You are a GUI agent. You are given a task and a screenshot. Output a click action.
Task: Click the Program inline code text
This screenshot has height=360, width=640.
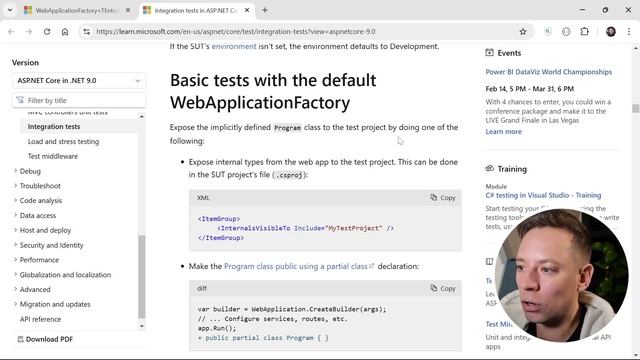287,128
